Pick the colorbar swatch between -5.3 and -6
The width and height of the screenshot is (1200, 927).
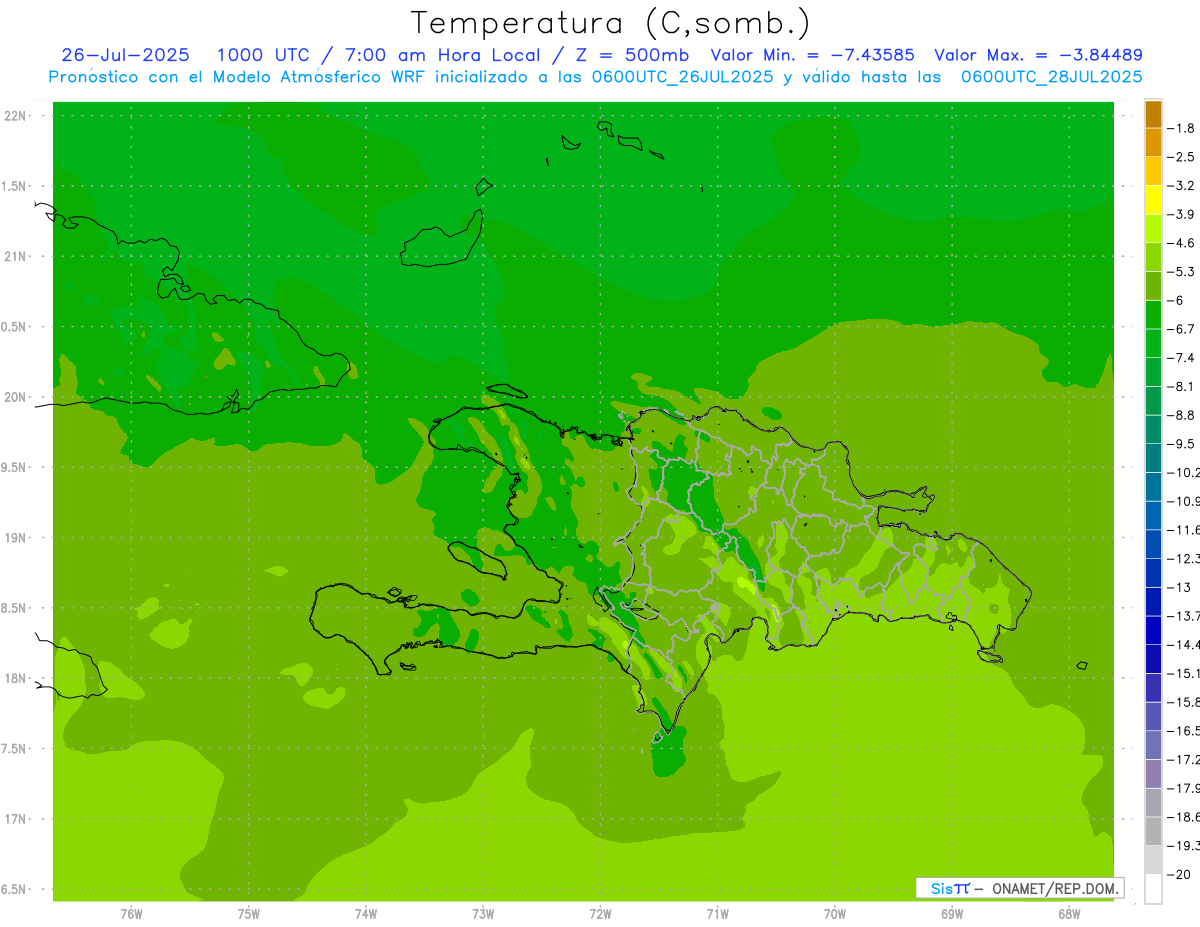(1153, 286)
